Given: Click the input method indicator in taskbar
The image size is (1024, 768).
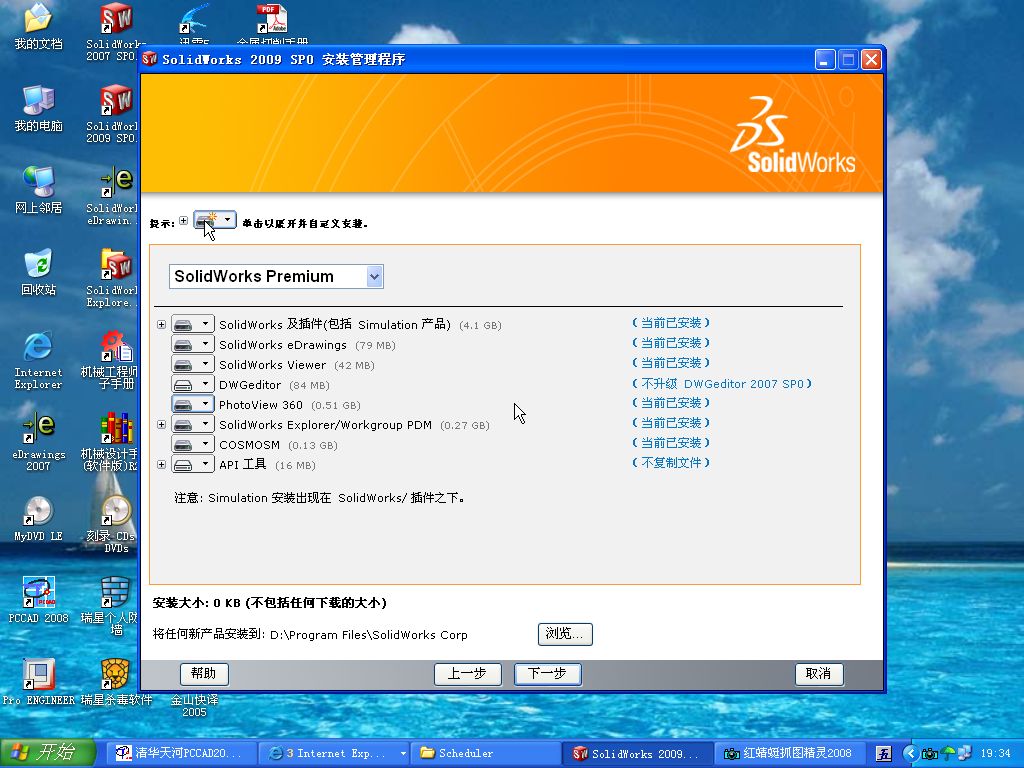Looking at the screenshot, I should pyautogui.click(x=883, y=754).
